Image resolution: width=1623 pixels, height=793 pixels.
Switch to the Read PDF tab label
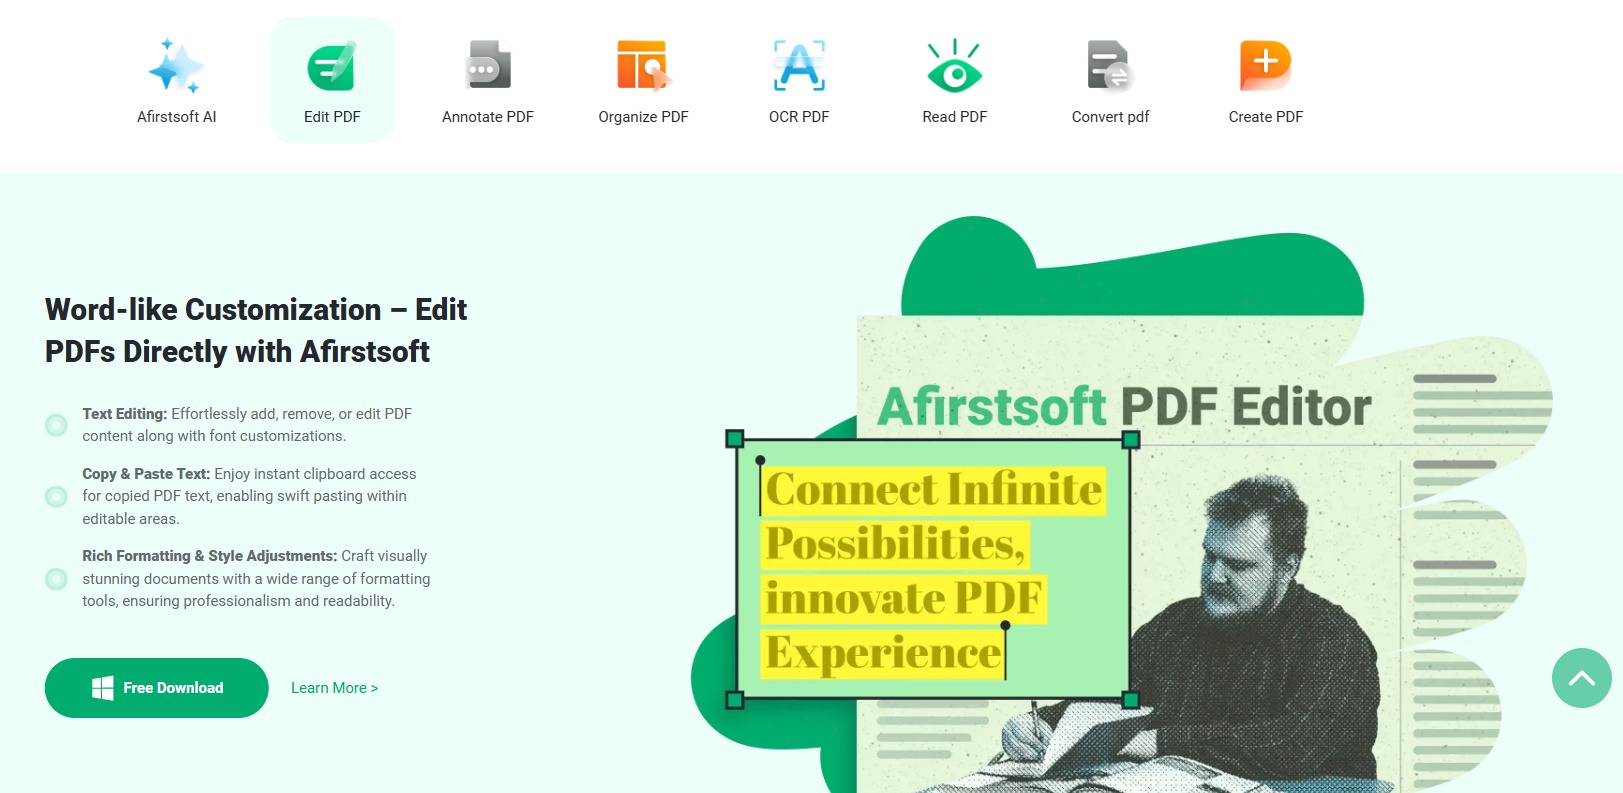954,117
